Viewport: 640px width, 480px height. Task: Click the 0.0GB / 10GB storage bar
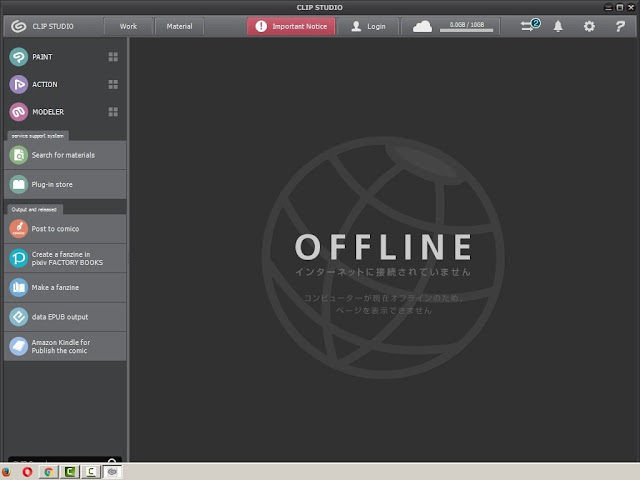click(467, 27)
